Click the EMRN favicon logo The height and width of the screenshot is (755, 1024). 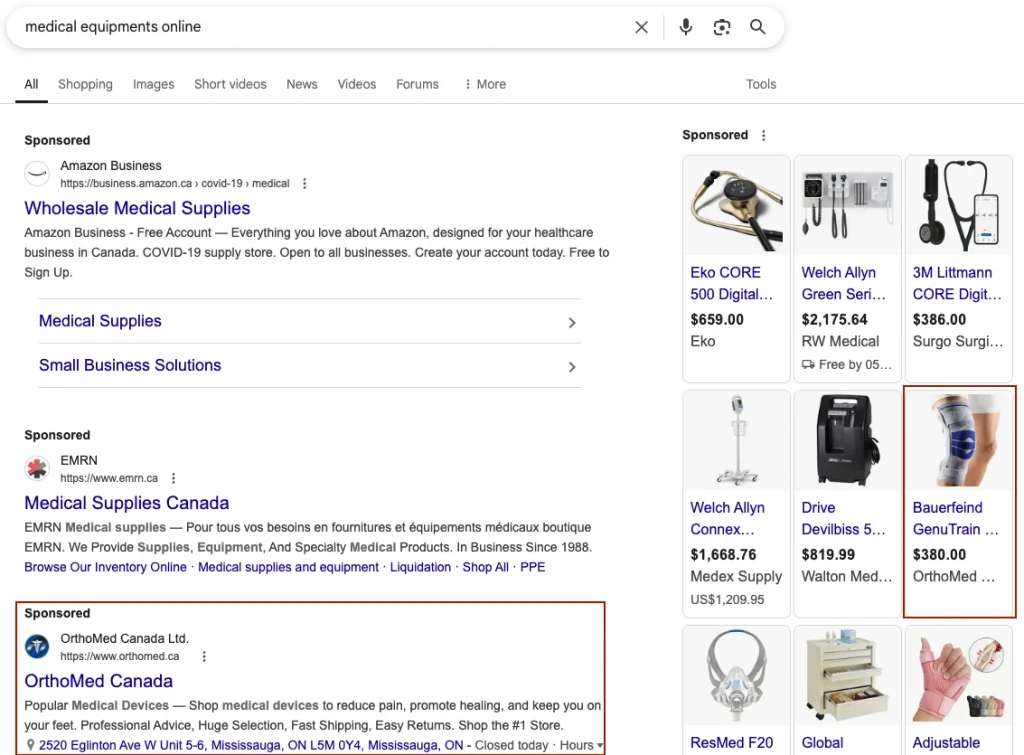pos(37,468)
